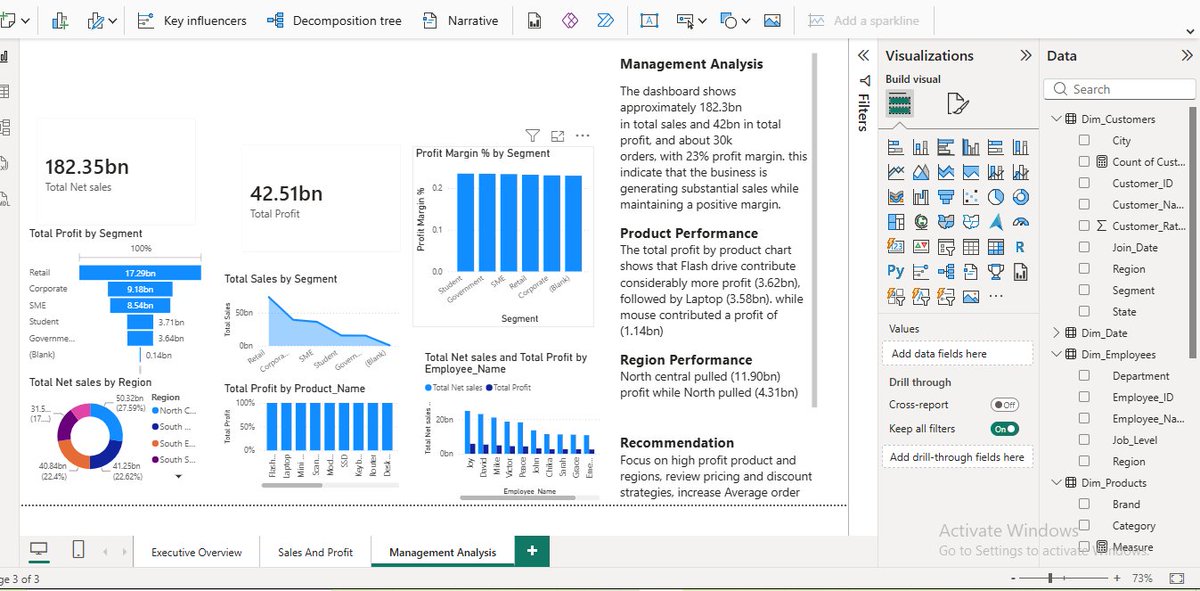Choose the table visualization
Image resolution: width=1200 pixels, height=591 pixels.
click(x=971, y=247)
